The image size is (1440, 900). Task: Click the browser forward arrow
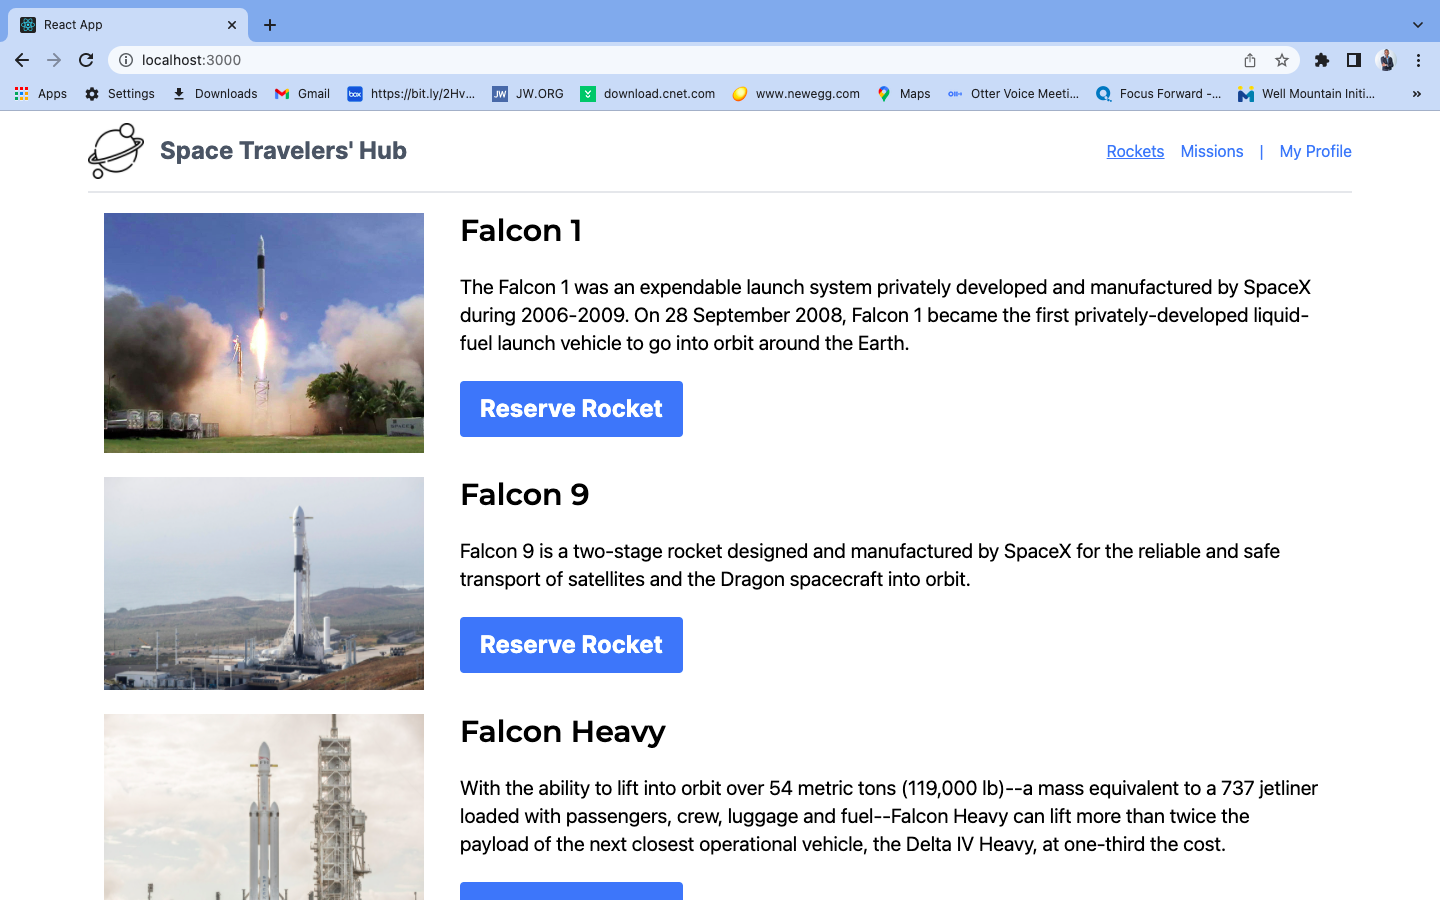54,60
